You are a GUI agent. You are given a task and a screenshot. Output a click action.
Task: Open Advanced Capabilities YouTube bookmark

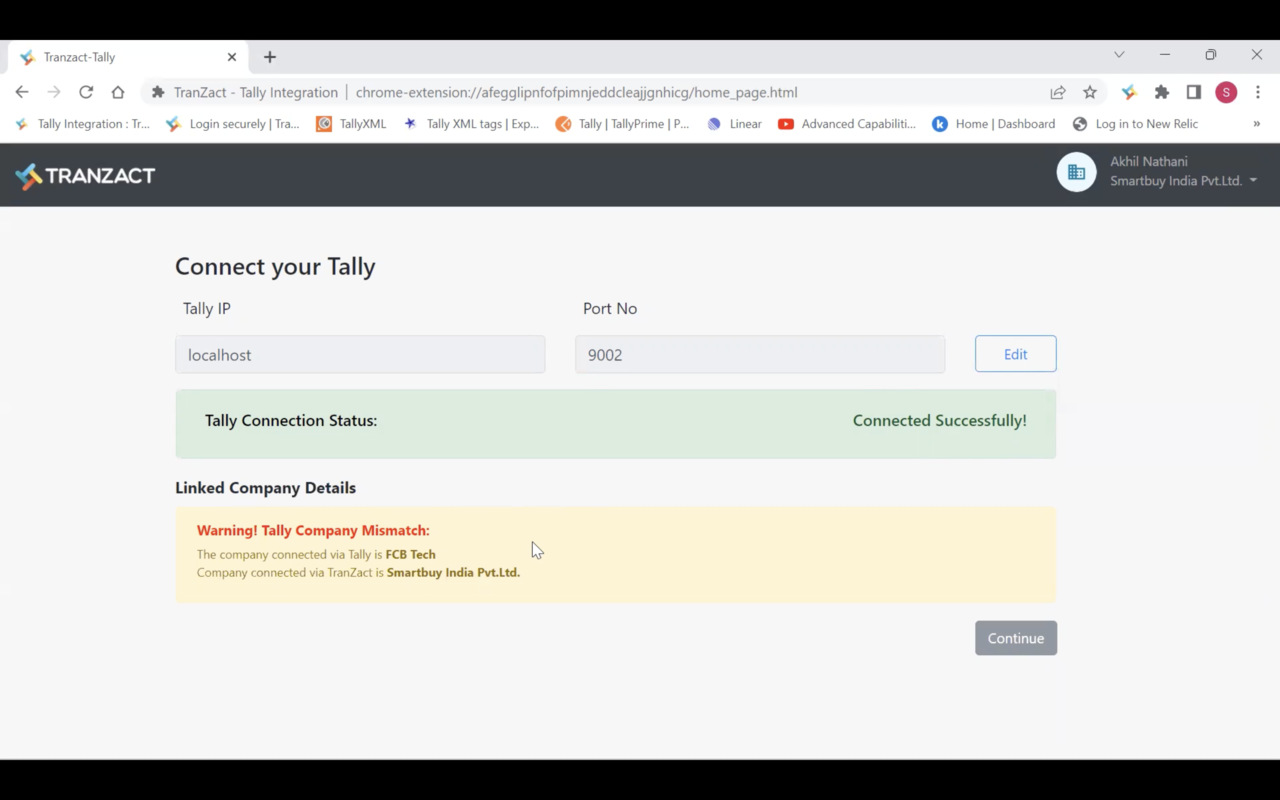pyautogui.click(x=847, y=124)
